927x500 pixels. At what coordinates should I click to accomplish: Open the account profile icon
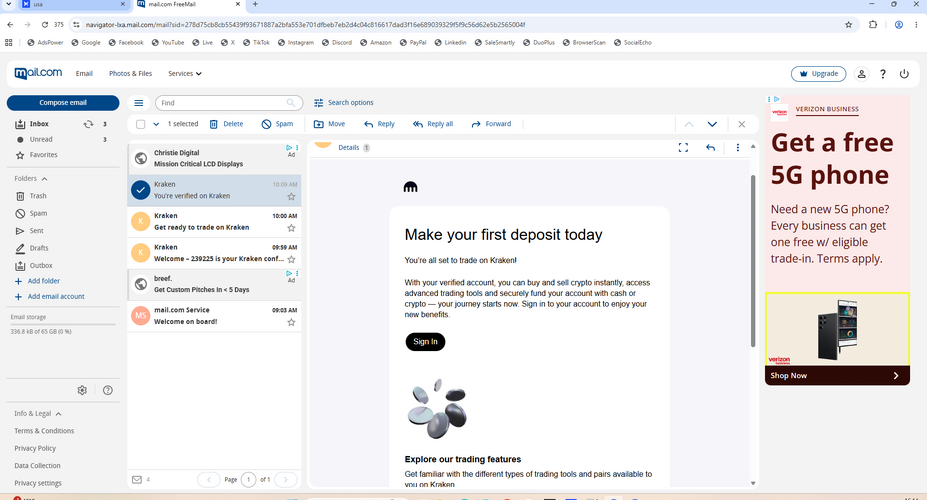click(x=861, y=74)
